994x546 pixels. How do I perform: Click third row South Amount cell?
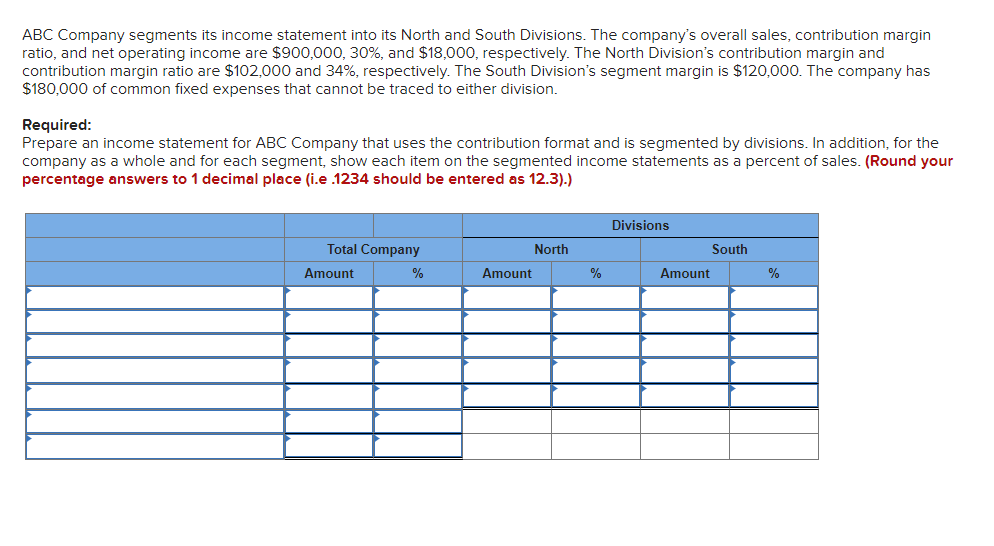(x=685, y=346)
